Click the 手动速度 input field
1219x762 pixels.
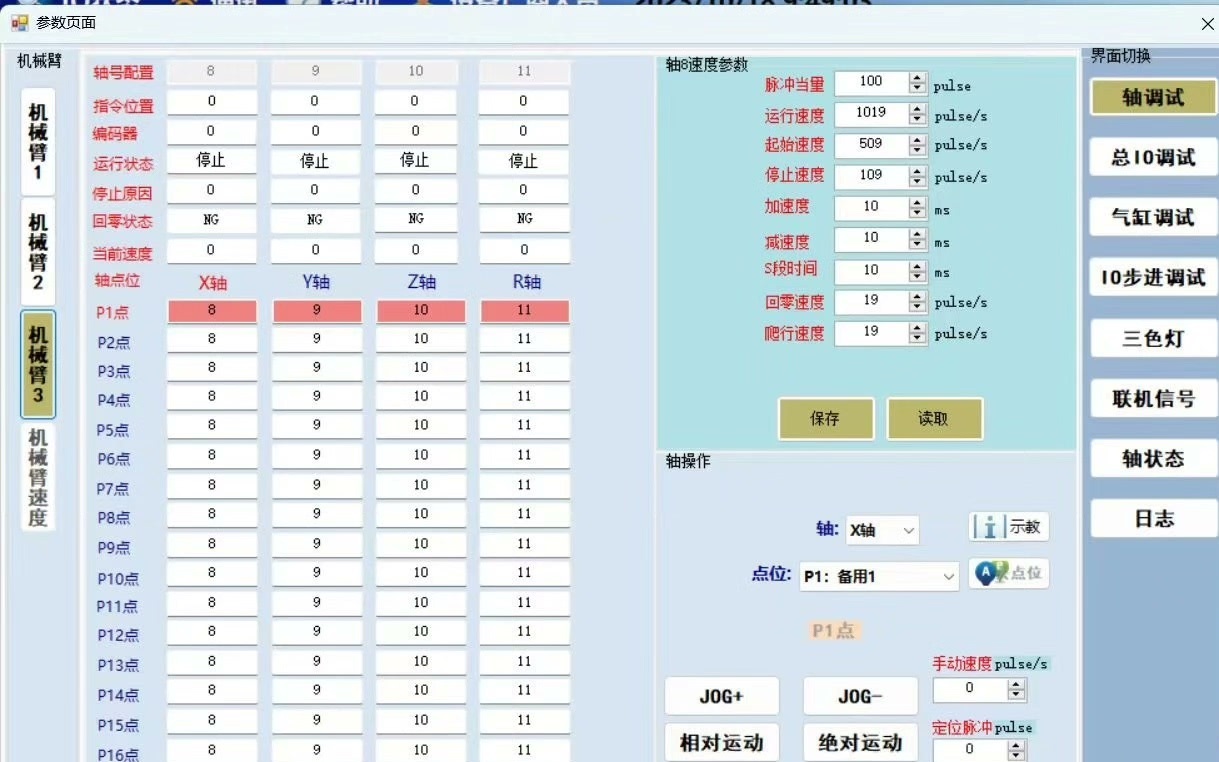pyautogui.click(x=970, y=689)
